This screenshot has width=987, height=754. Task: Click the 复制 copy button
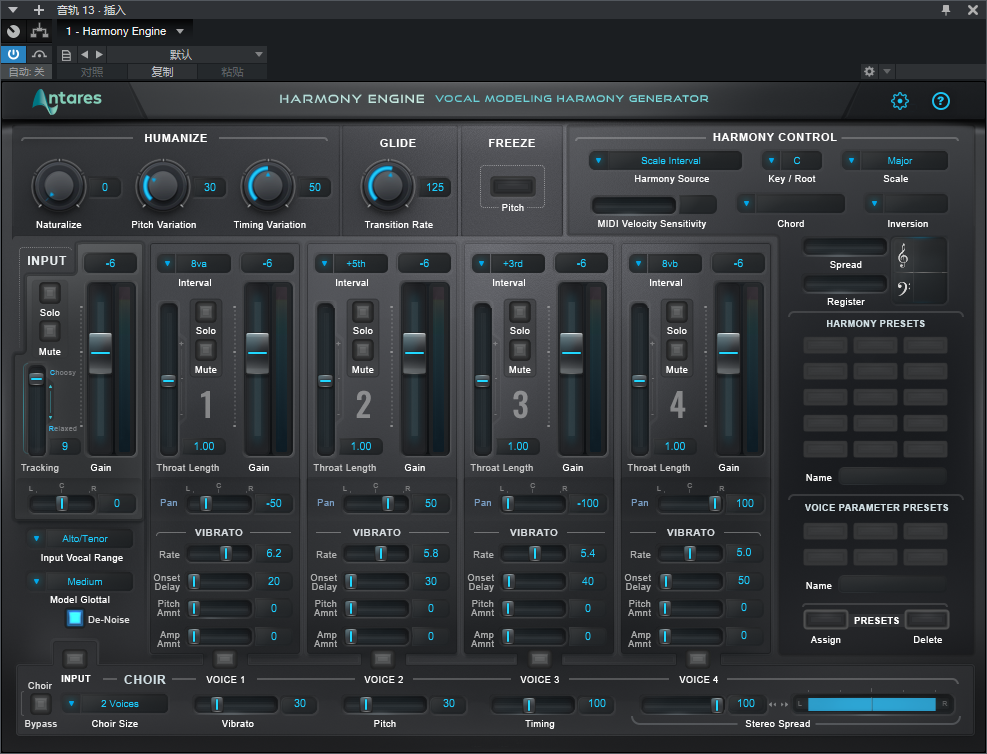(x=162, y=72)
